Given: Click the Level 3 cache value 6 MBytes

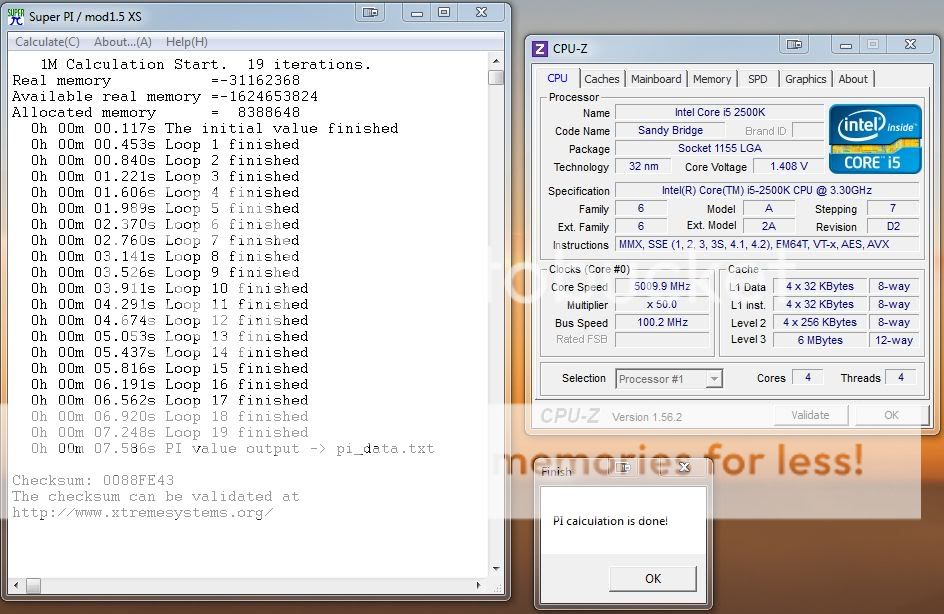Looking at the screenshot, I should [x=820, y=340].
